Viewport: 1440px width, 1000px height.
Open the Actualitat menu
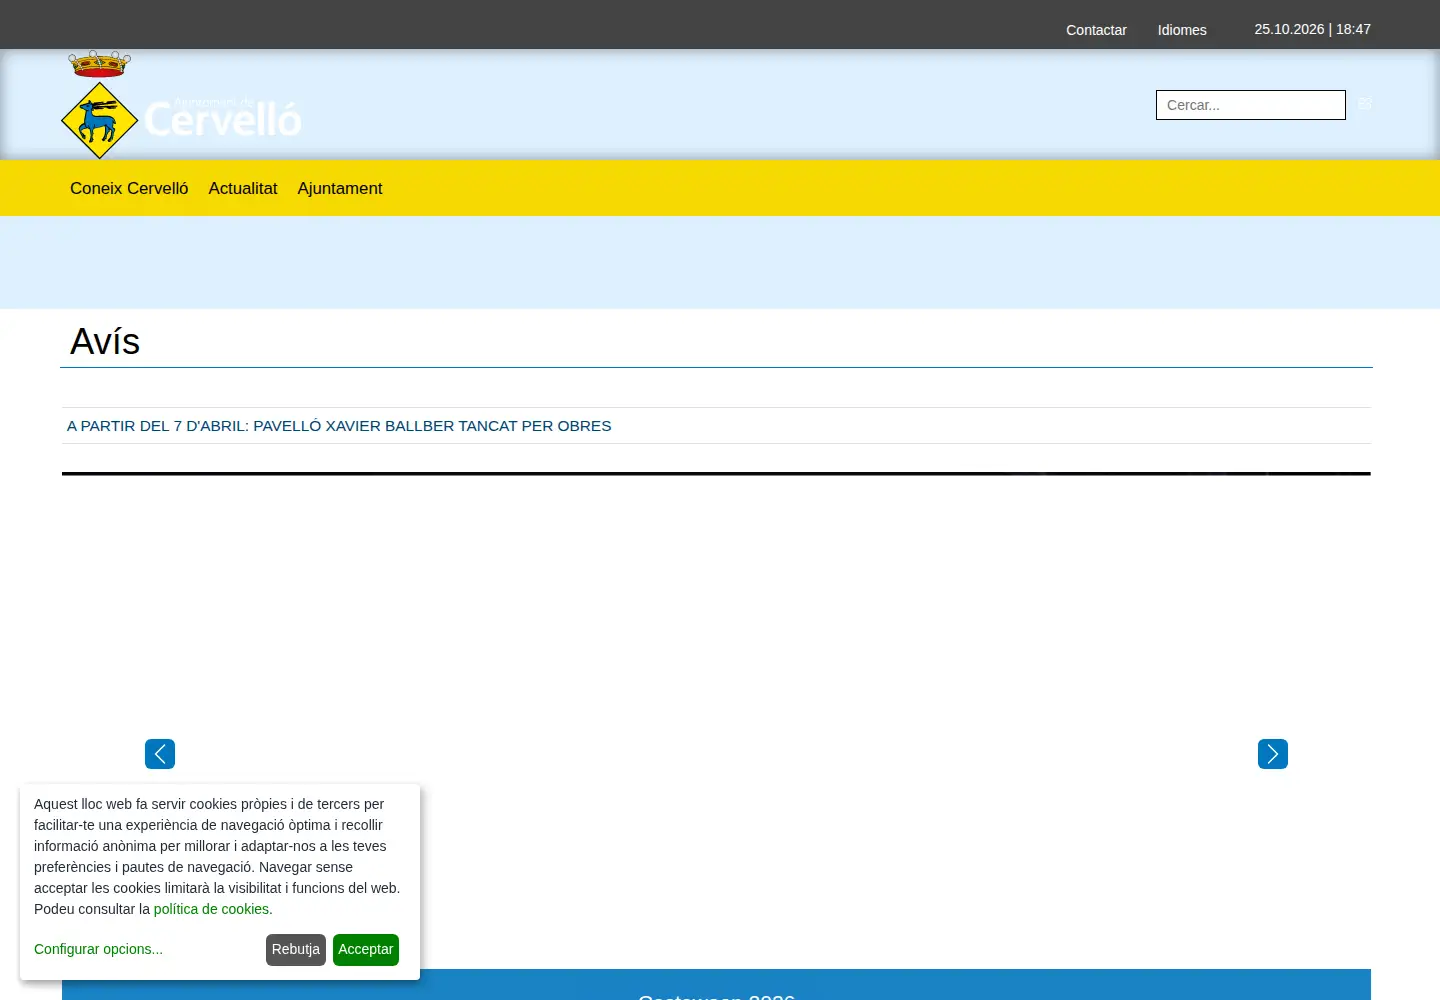click(x=243, y=188)
